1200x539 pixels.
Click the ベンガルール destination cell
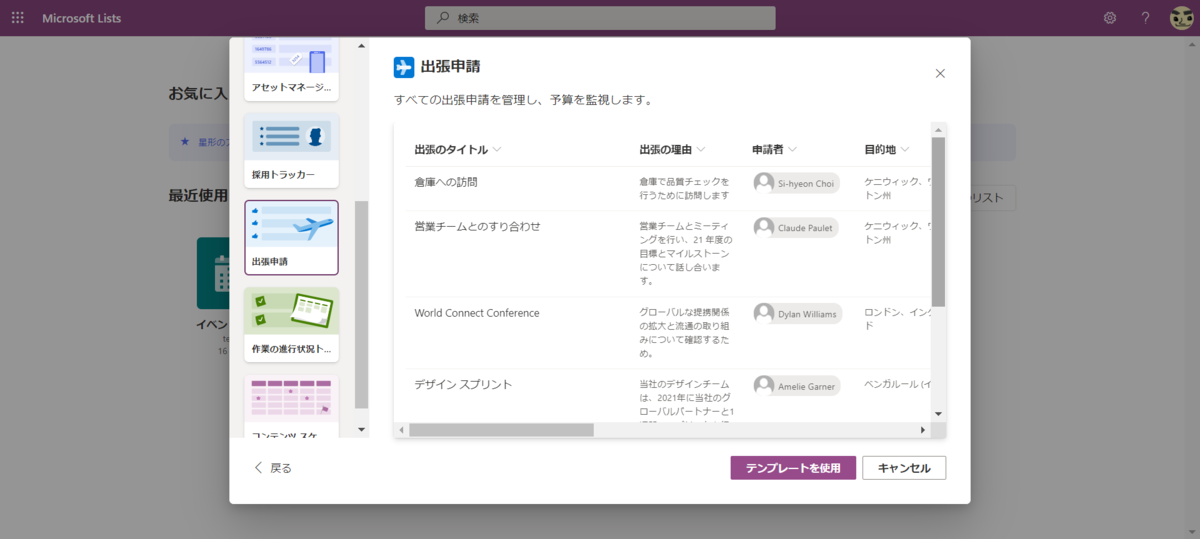pyautogui.click(x=897, y=384)
